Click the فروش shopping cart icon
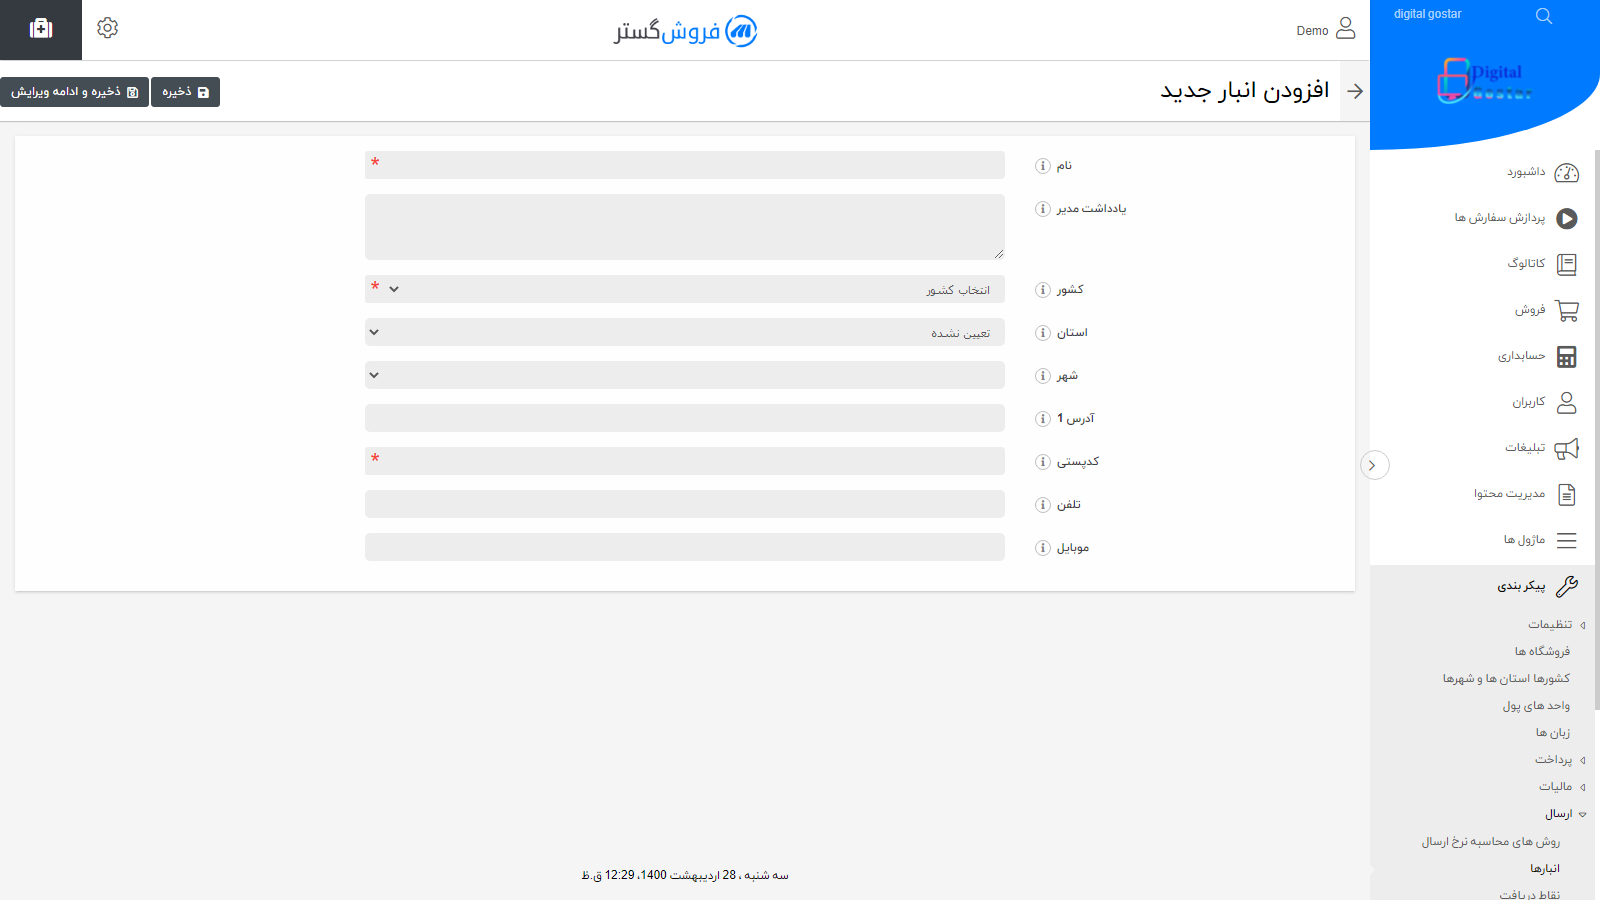This screenshot has height=900, width=1600. [1566, 311]
